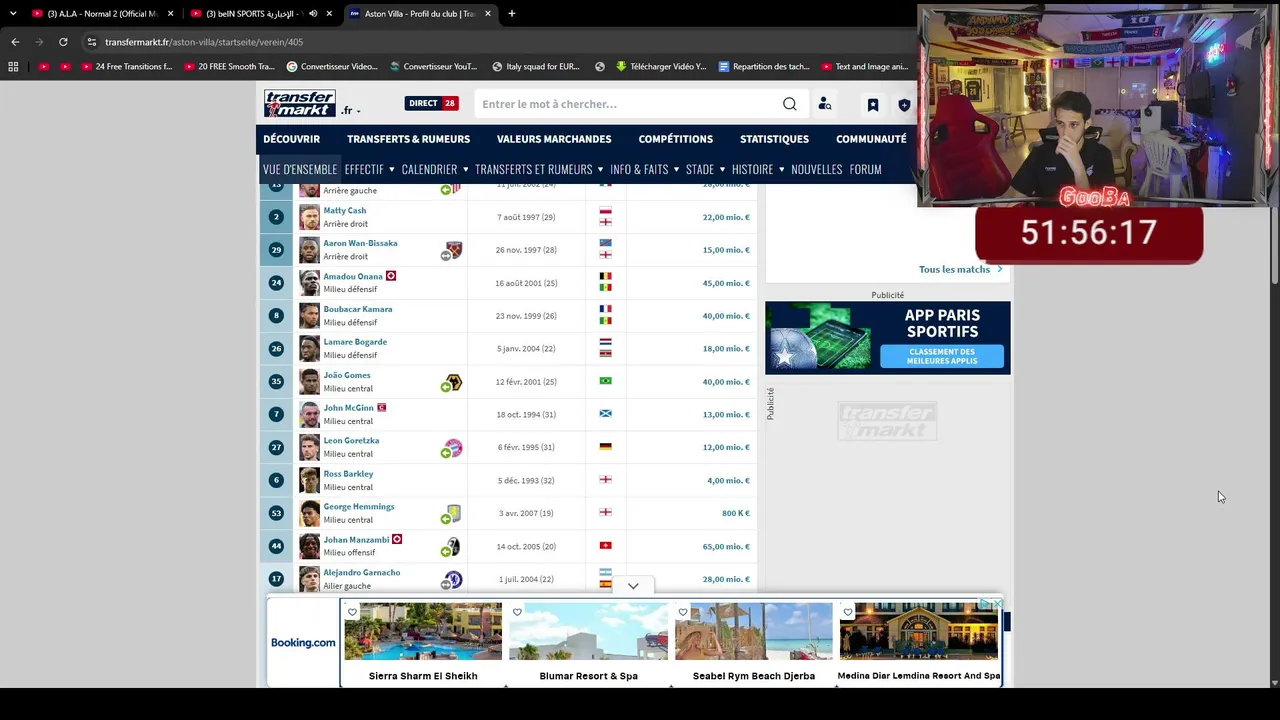Open Matty Cash player profile
Screen dimensions: 1280x720
345,211
